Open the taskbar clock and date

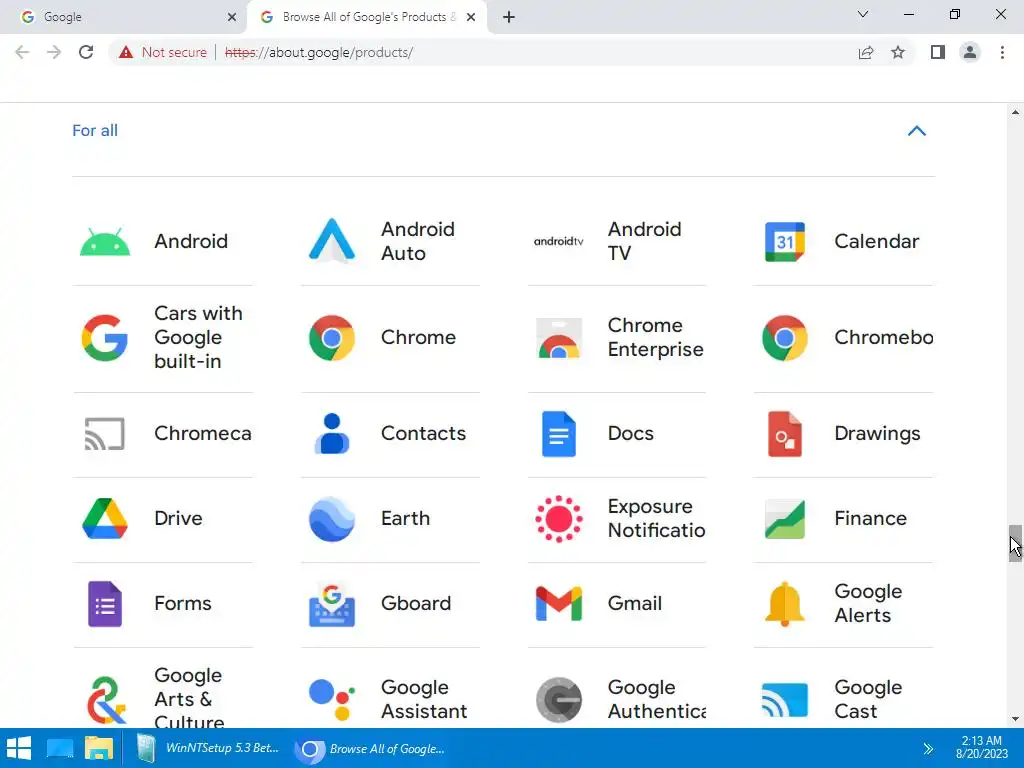[x=982, y=747]
